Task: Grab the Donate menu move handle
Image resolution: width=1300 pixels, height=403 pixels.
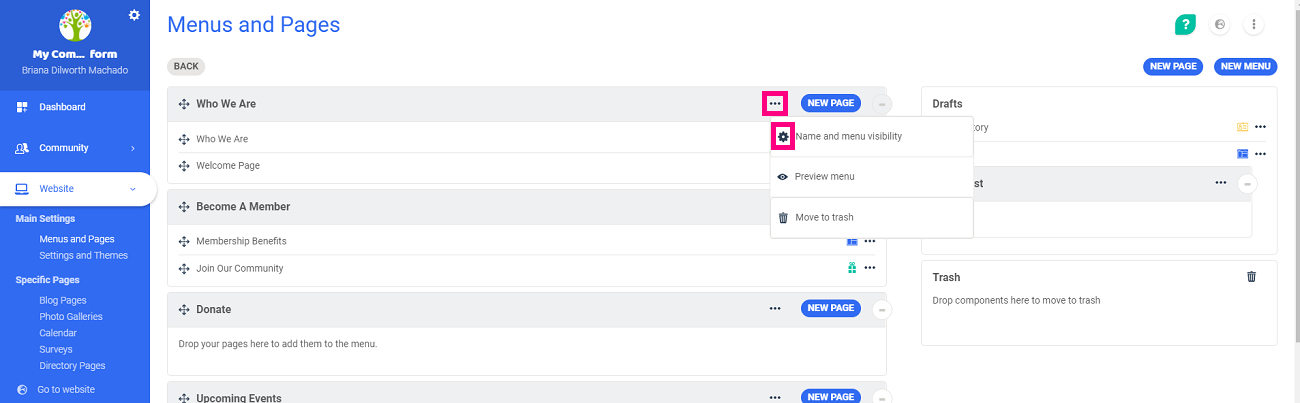Action: click(x=184, y=310)
